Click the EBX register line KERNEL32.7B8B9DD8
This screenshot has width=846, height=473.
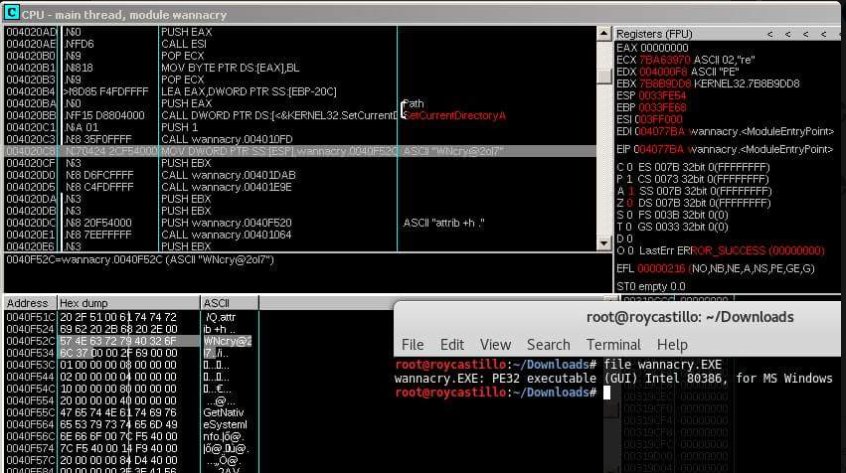click(708, 84)
